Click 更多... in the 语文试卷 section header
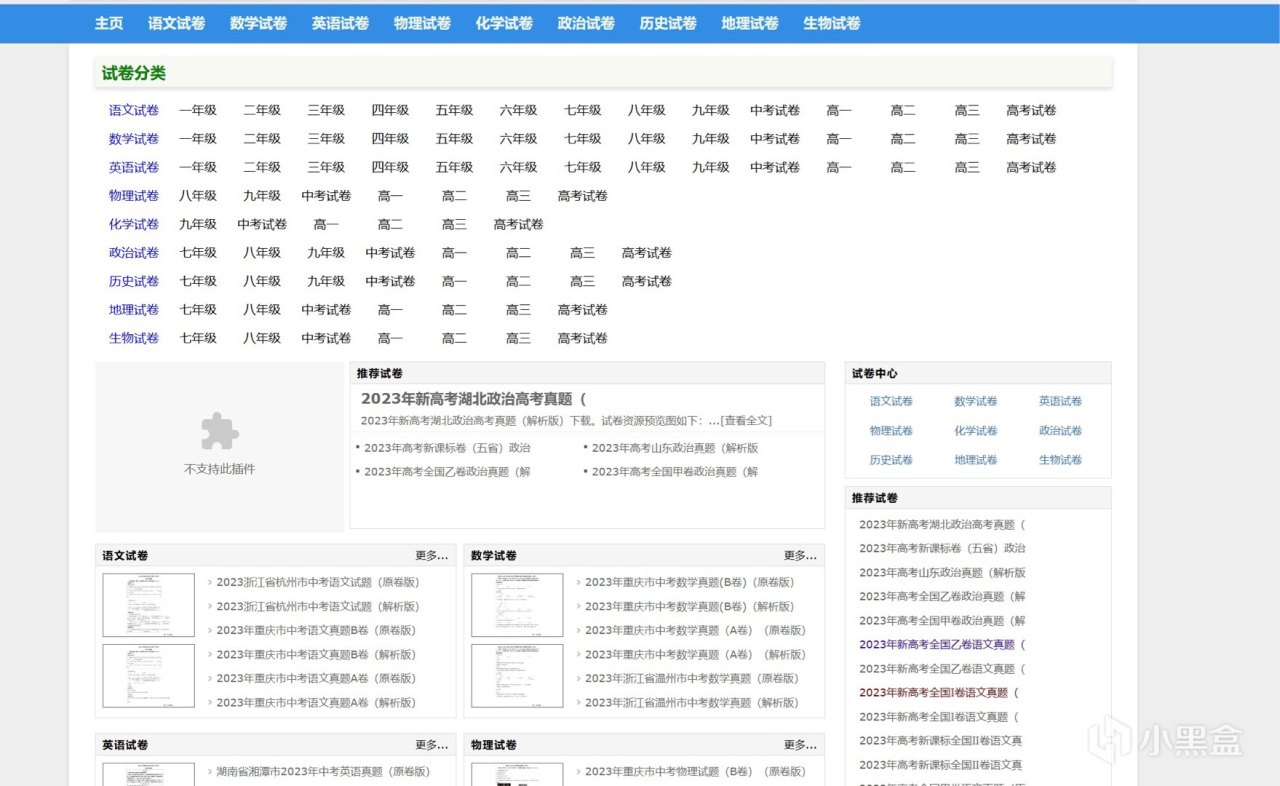The width and height of the screenshot is (1280, 786). point(432,556)
